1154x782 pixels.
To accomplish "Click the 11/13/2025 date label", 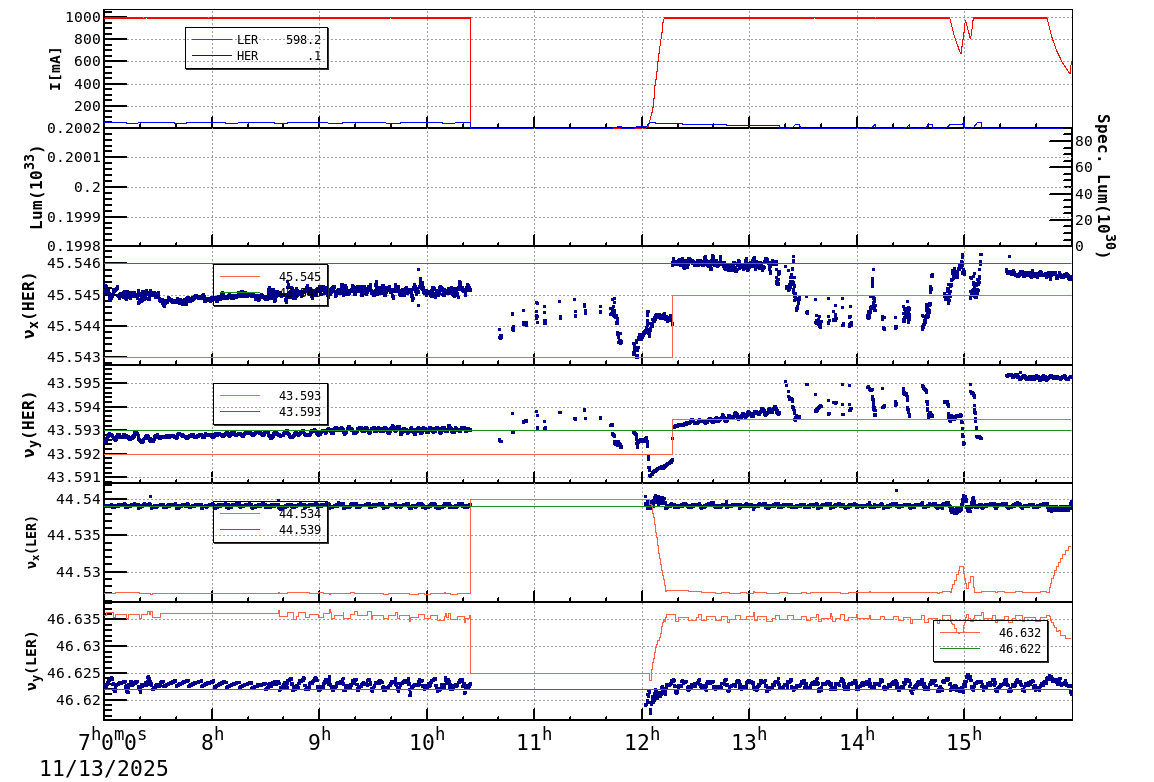I will point(104,768).
